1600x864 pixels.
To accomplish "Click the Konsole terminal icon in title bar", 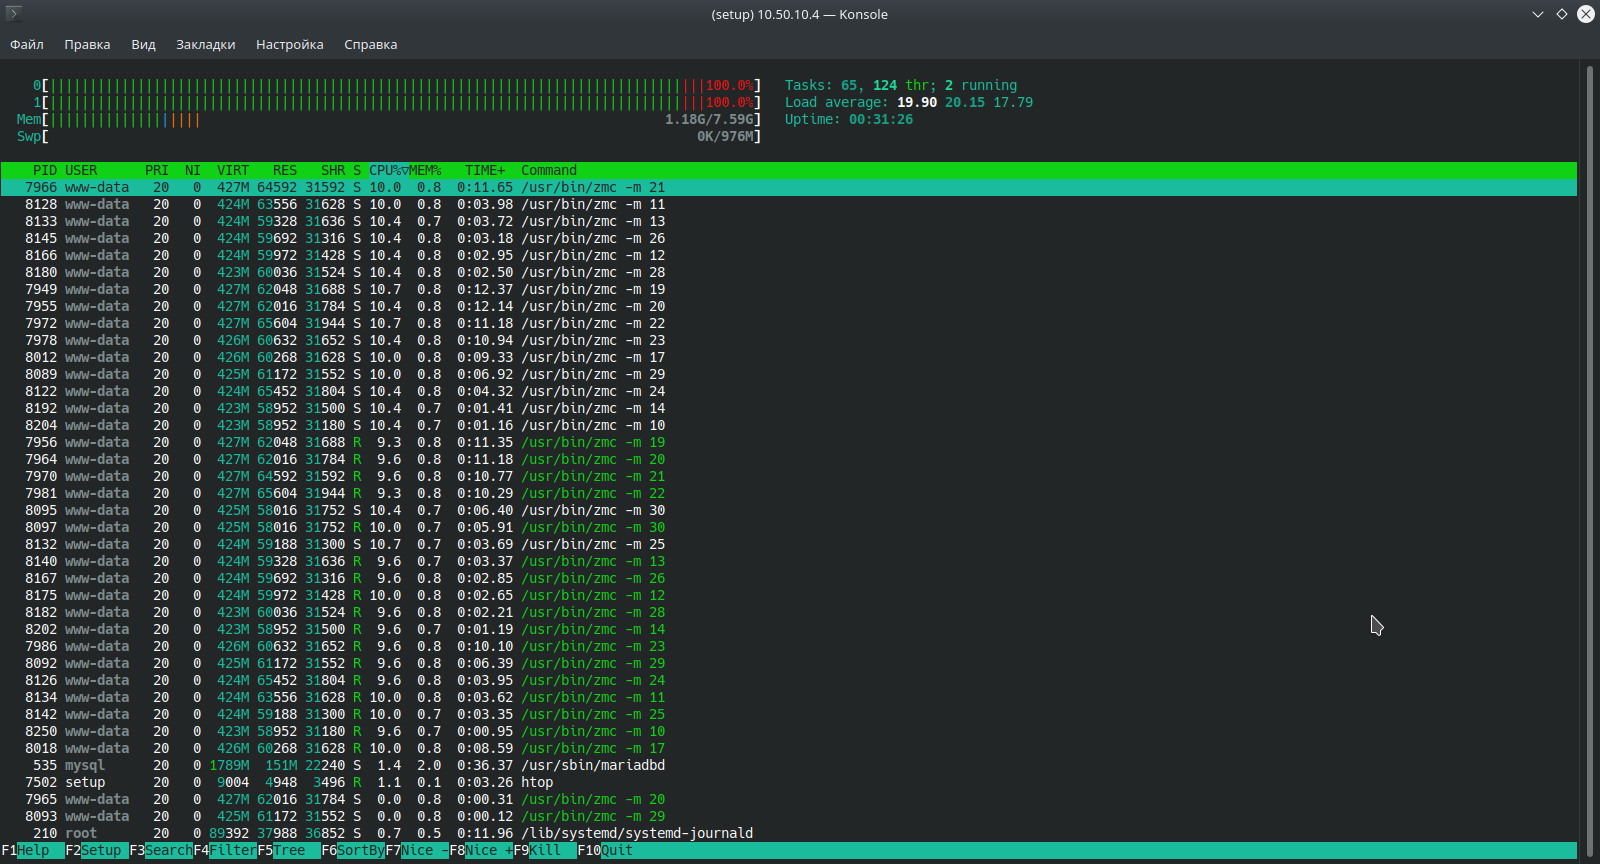I will [14, 13].
